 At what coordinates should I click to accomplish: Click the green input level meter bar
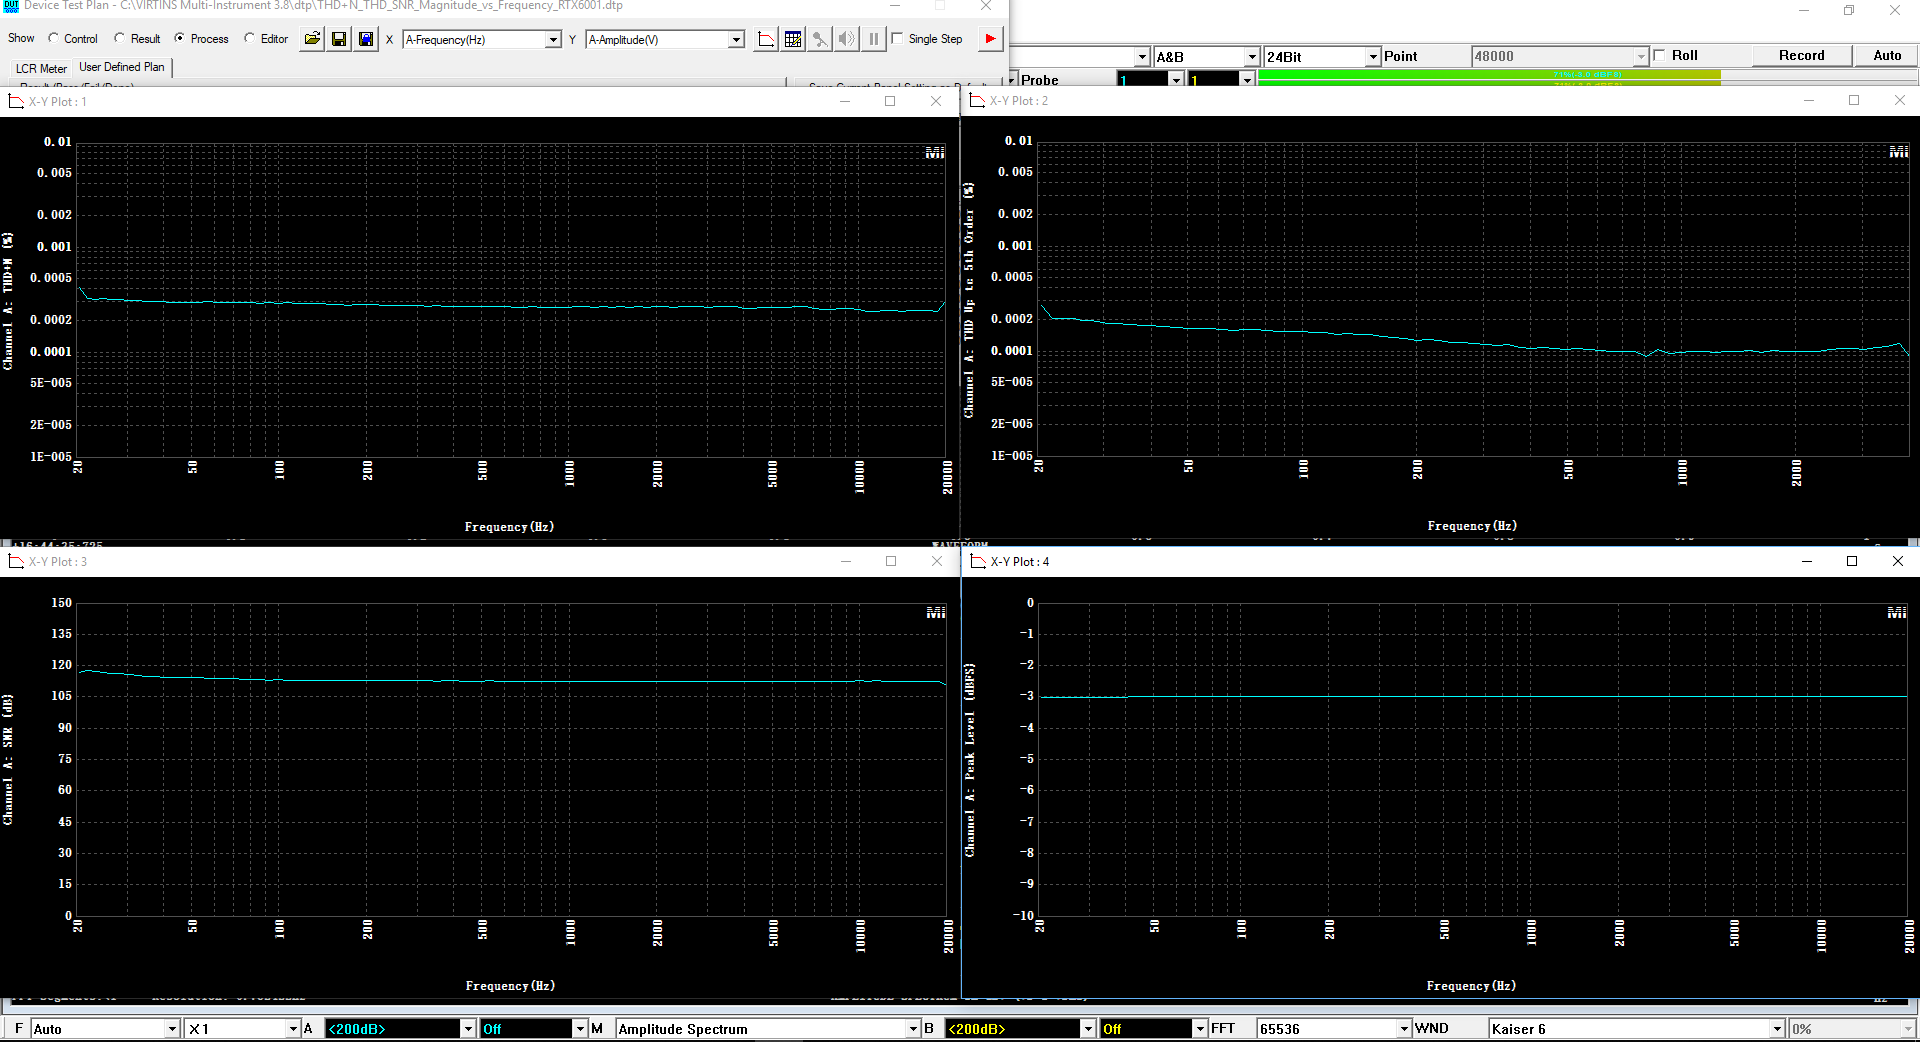click(1489, 78)
